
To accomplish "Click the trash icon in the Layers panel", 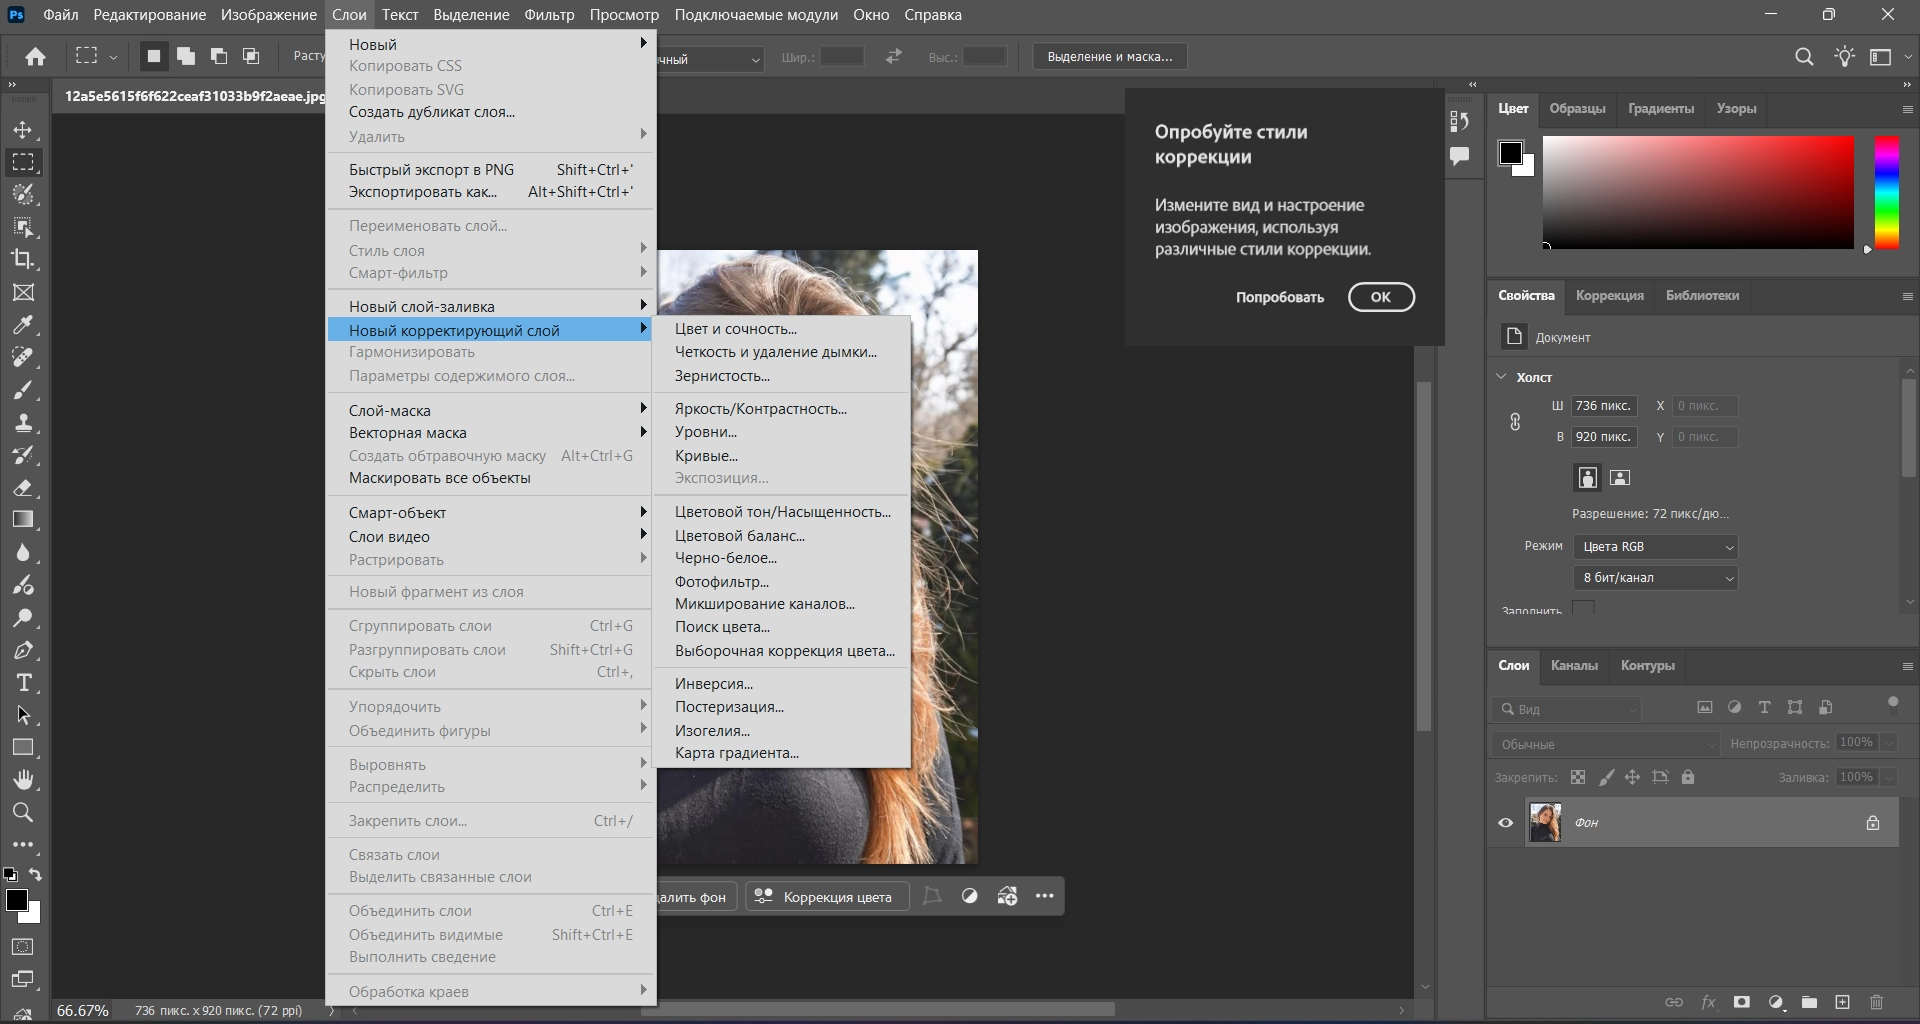I will (x=1876, y=1002).
